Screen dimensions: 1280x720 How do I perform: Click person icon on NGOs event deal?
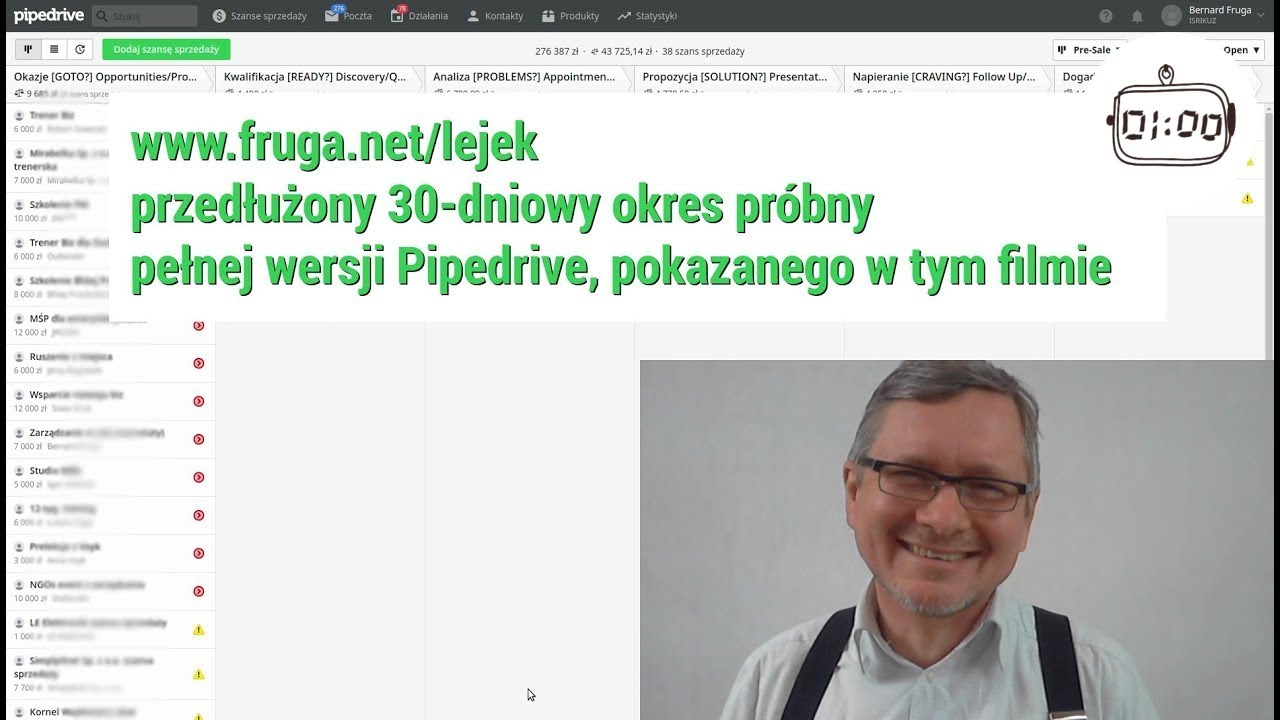(19, 585)
